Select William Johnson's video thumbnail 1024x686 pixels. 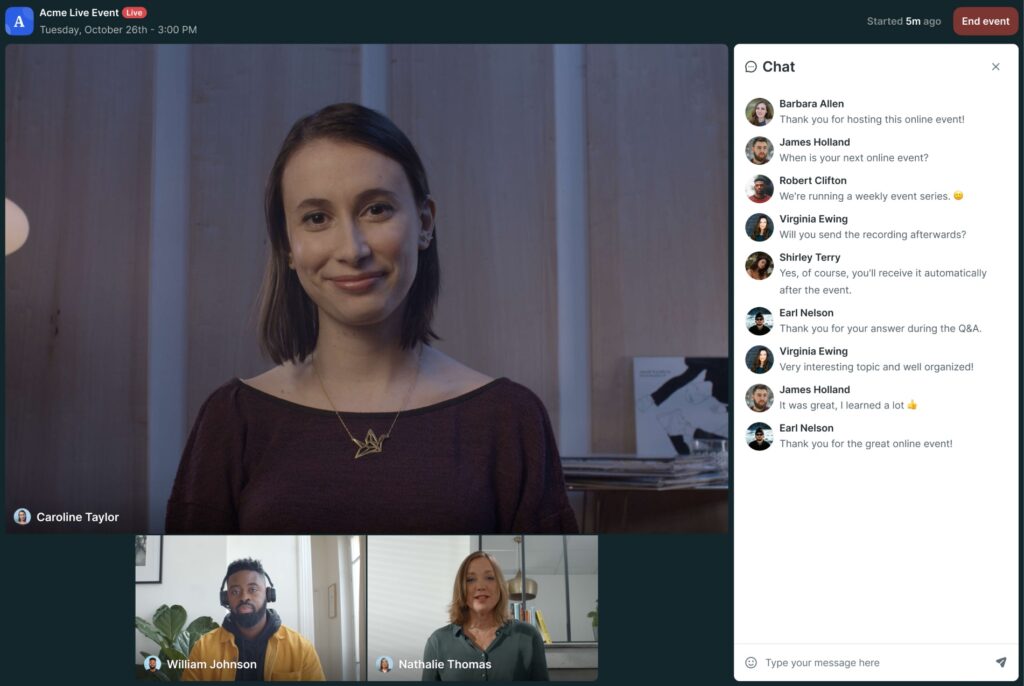click(251, 608)
